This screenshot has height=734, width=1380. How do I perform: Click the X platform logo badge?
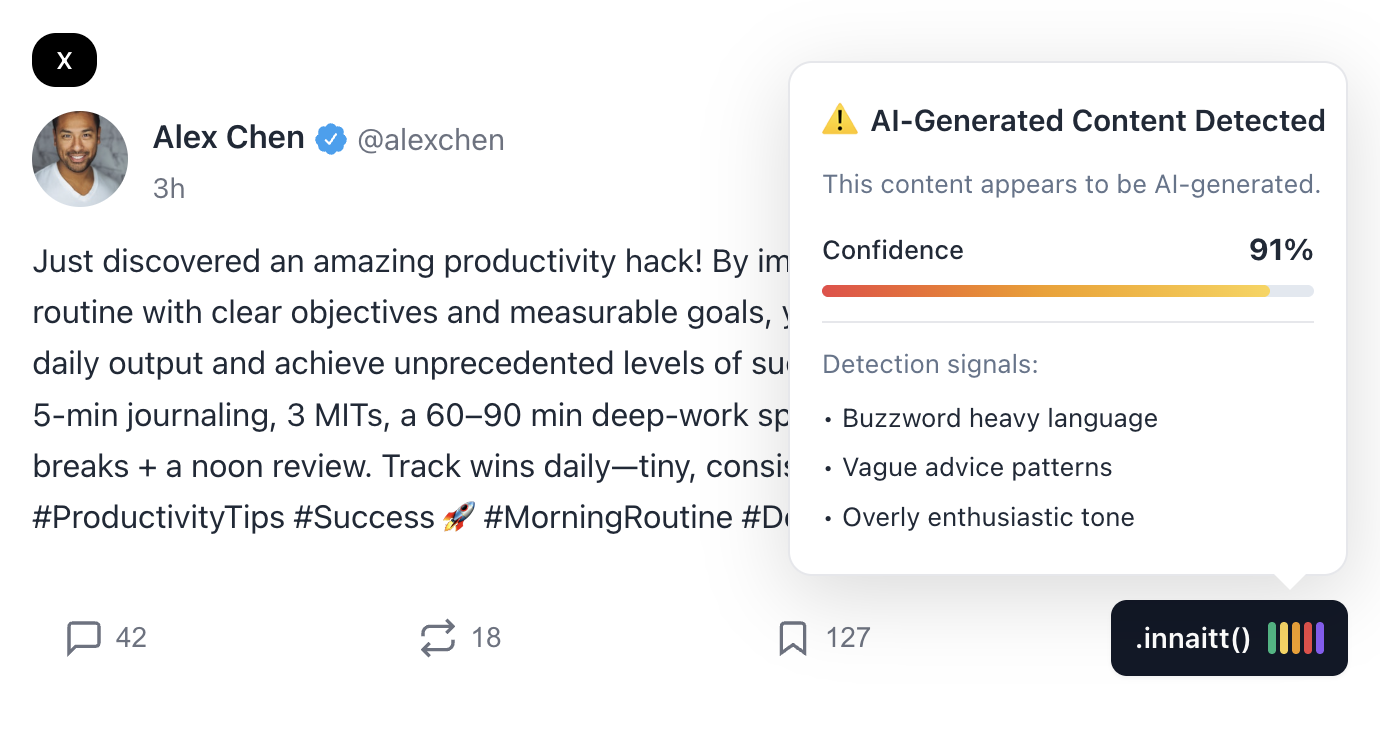point(64,60)
